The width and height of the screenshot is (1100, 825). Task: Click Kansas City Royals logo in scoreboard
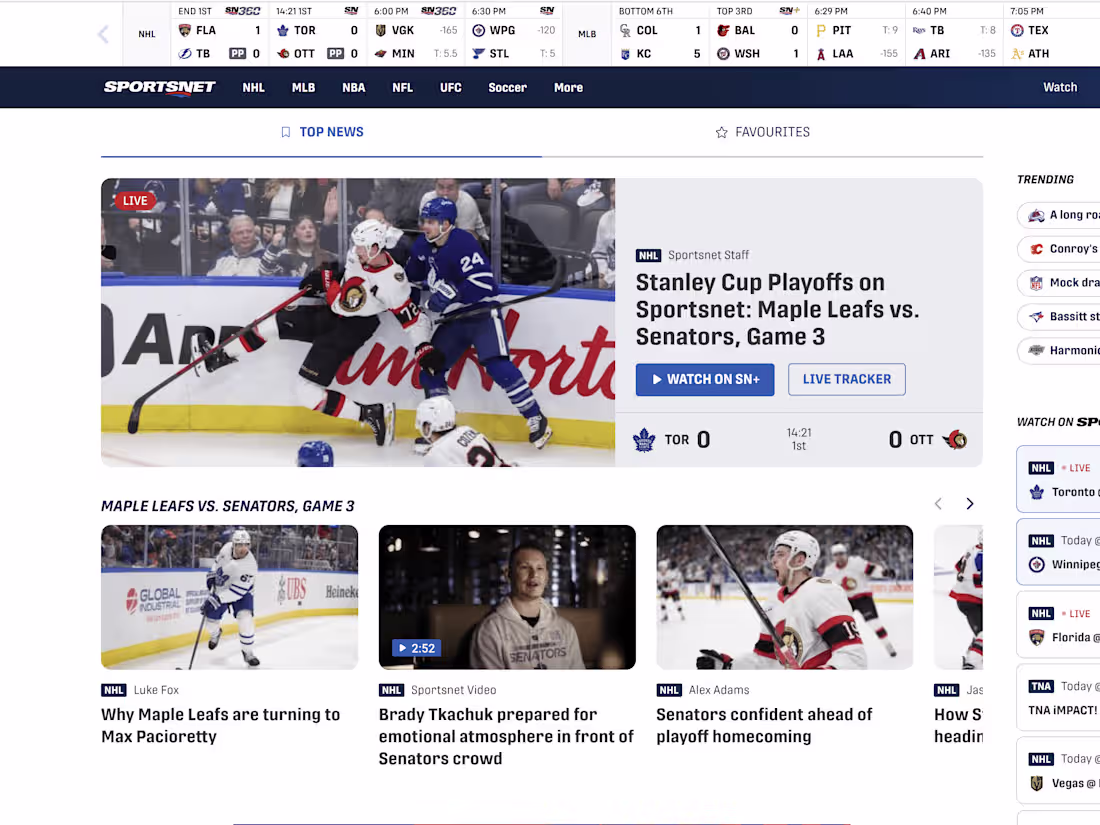point(626,53)
